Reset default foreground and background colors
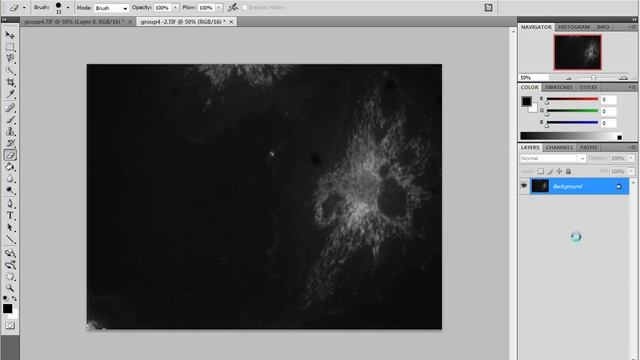The image size is (640, 360). click(x=5, y=298)
